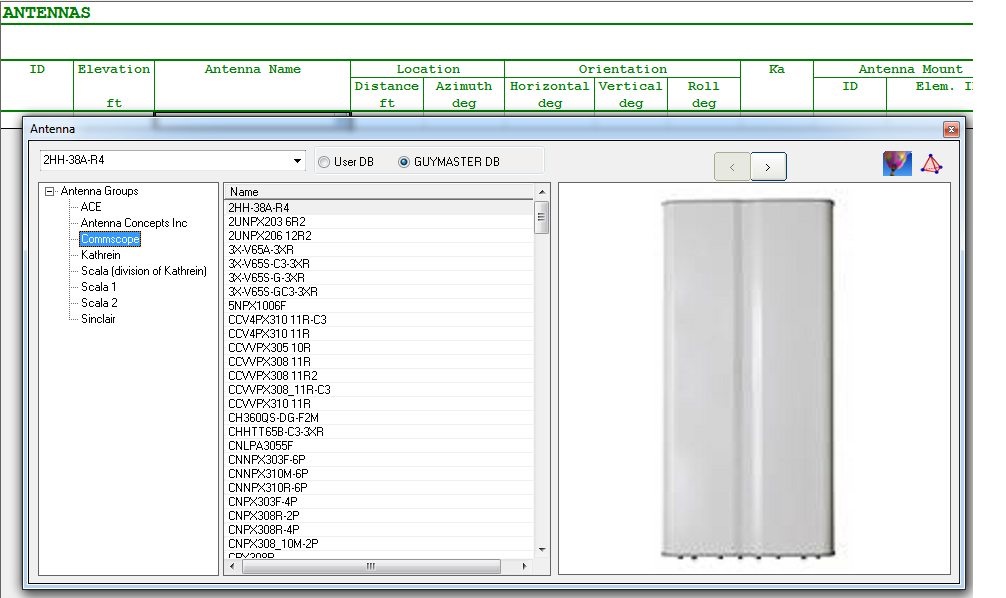This screenshot has width=1006, height=598.
Task: Select CNNPX303F-6P in the list
Action: 379,459
